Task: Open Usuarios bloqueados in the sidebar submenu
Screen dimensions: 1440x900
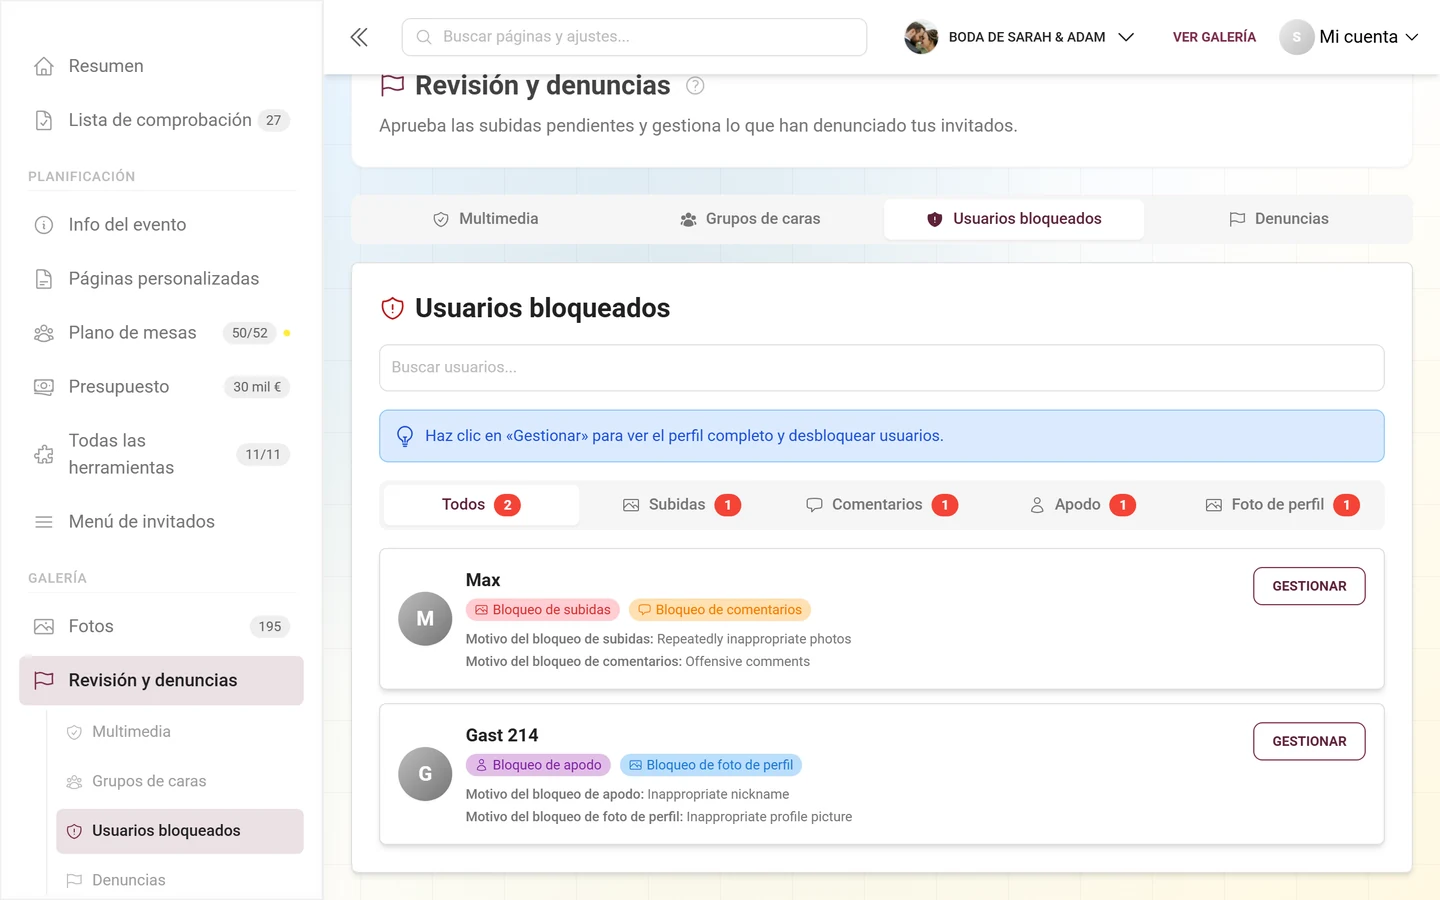Action: (180, 831)
